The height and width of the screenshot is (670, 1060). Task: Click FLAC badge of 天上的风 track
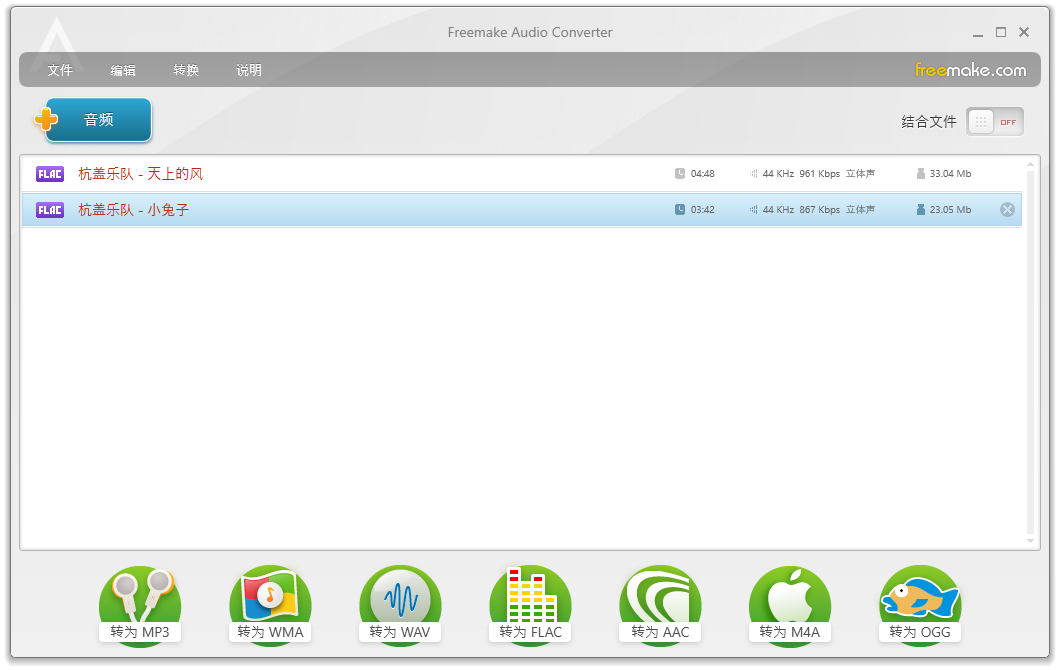[50, 174]
